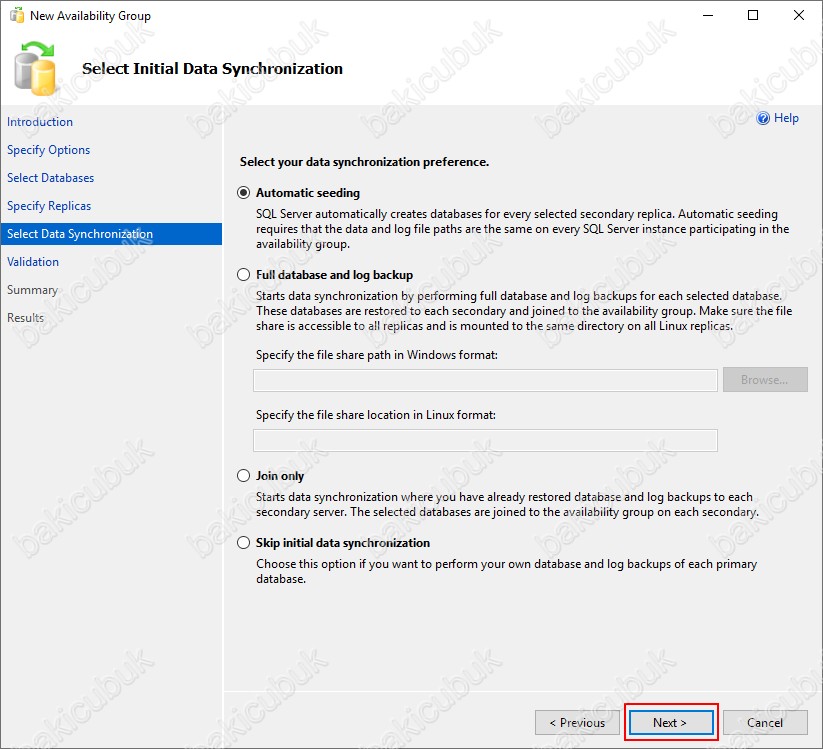Viewport: 823px width, 749px height.
Task: Open the Specify Options wizard step
Action: [48, 150]
